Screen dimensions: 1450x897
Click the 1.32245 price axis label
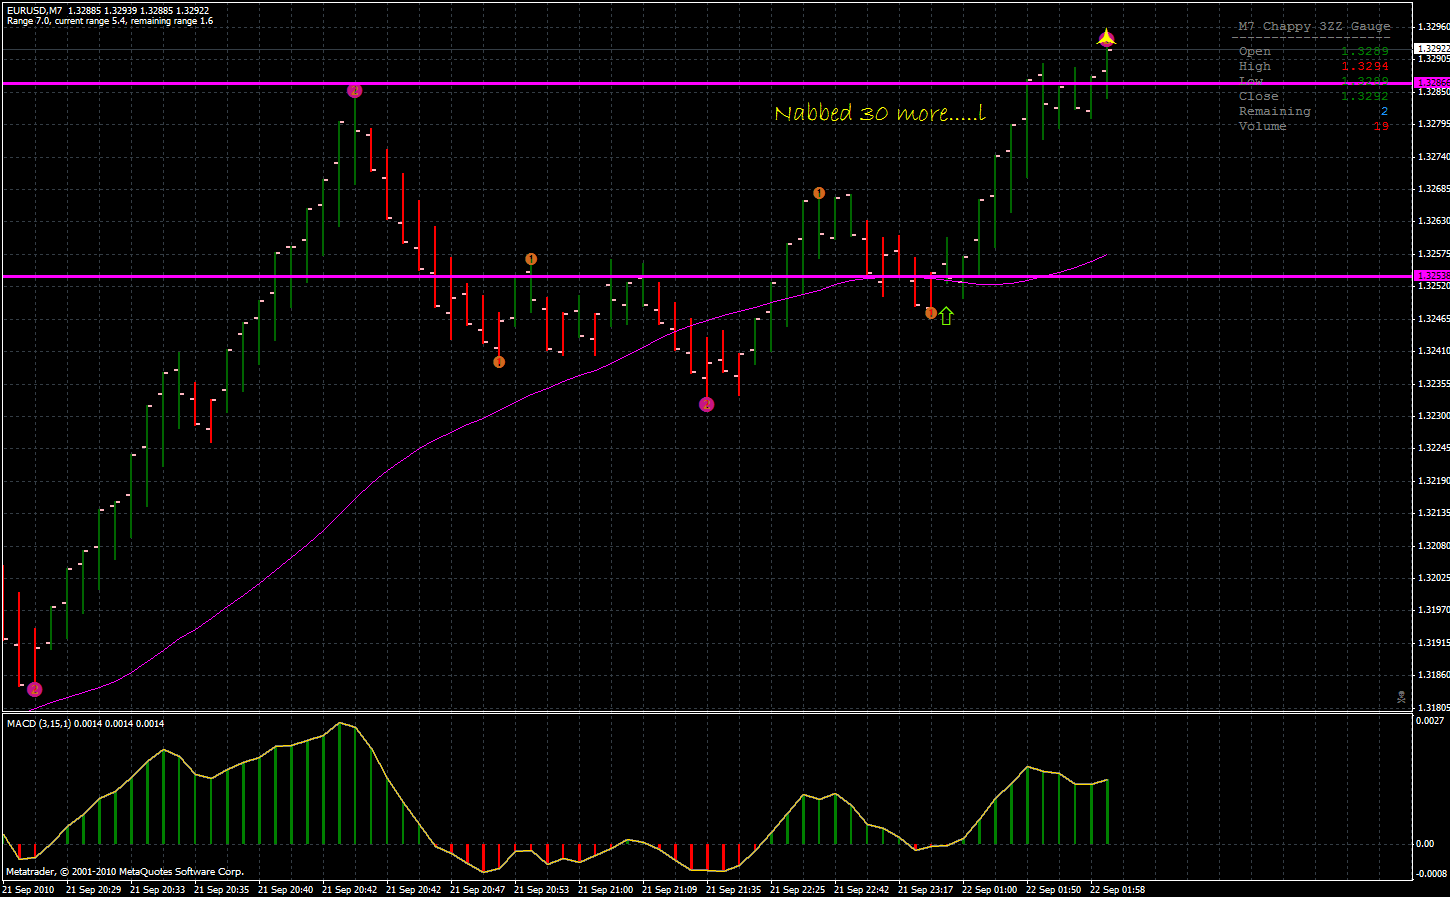[1433, 448]
